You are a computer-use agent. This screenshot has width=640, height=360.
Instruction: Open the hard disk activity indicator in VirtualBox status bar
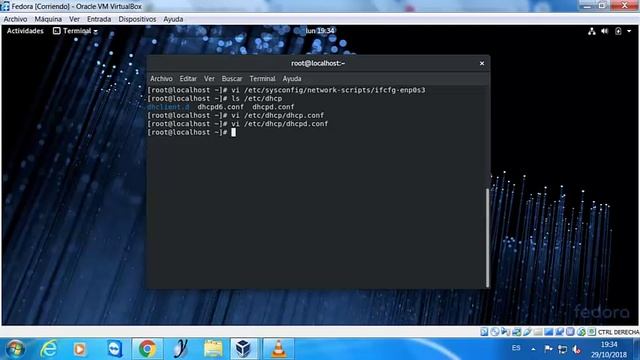click(484, 332)
